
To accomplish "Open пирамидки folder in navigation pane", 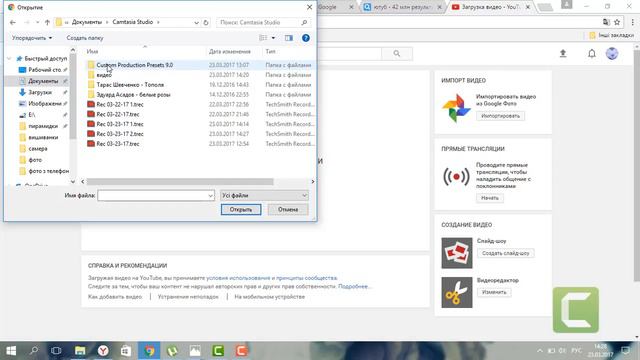I will coord(43,126).
